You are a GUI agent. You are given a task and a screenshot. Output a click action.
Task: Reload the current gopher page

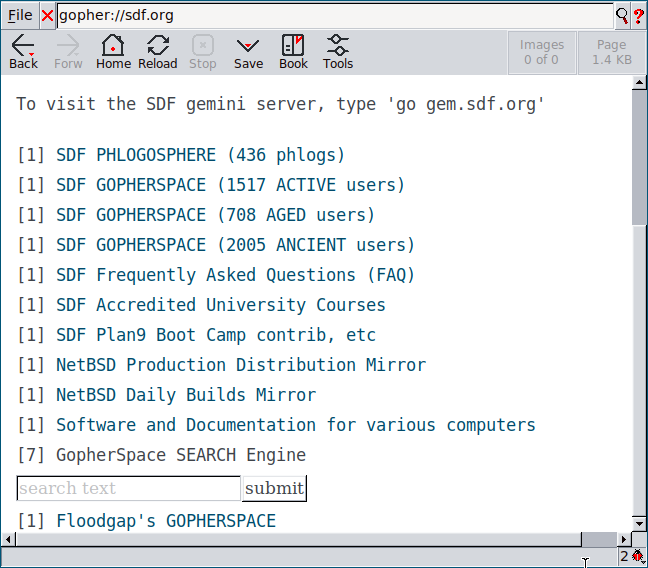click(x=157, y=52)
